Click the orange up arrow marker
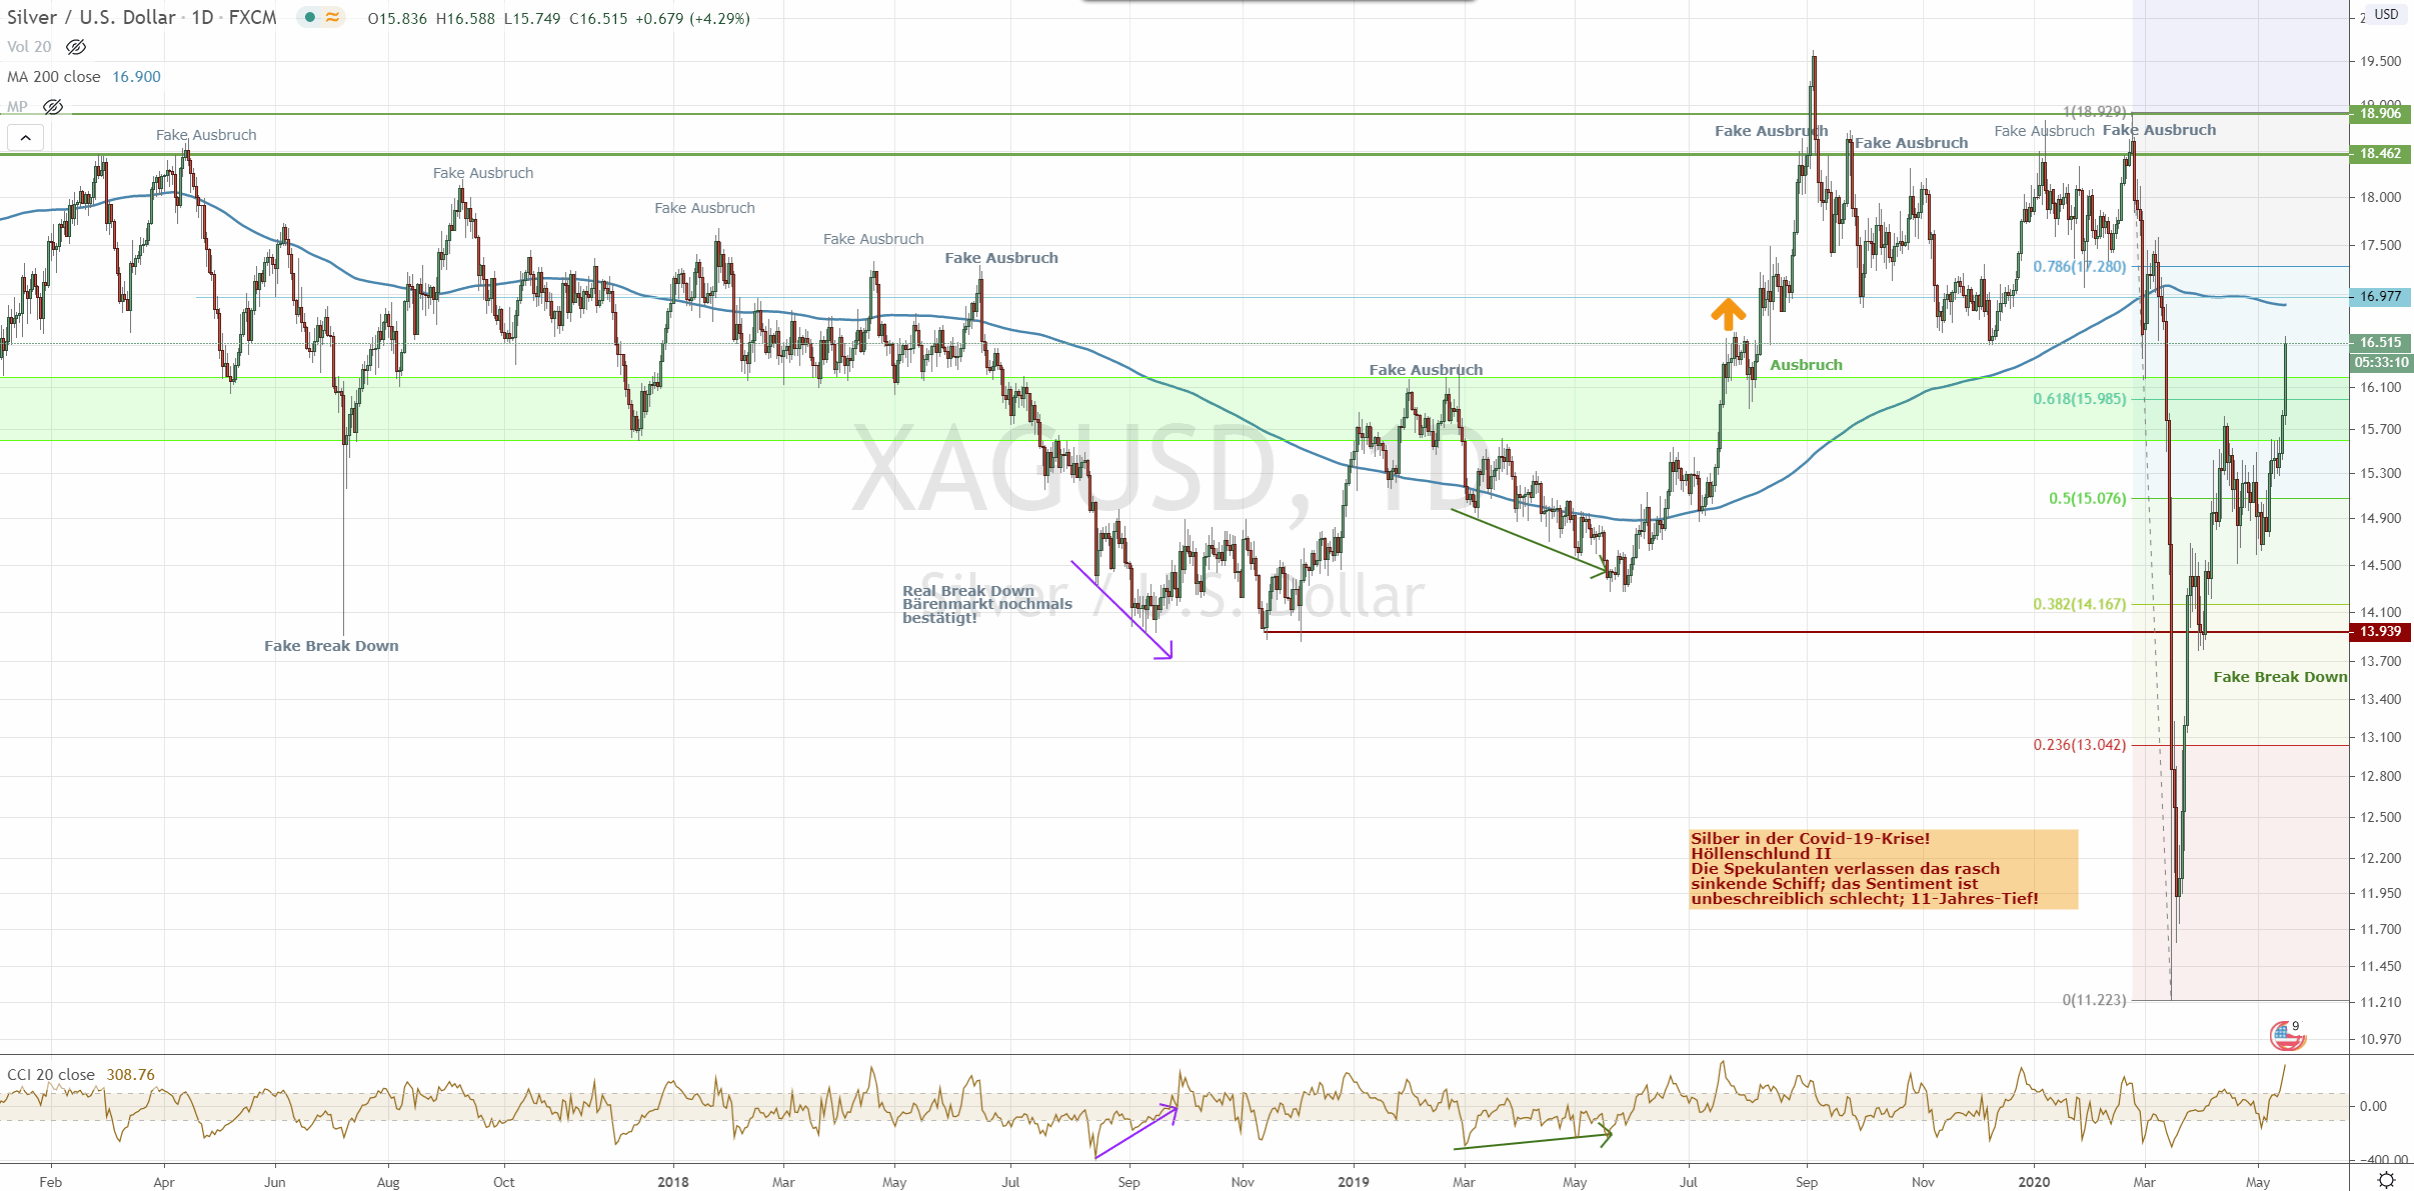This screenshot has height=1191, width=2414. coord(1727,314)
